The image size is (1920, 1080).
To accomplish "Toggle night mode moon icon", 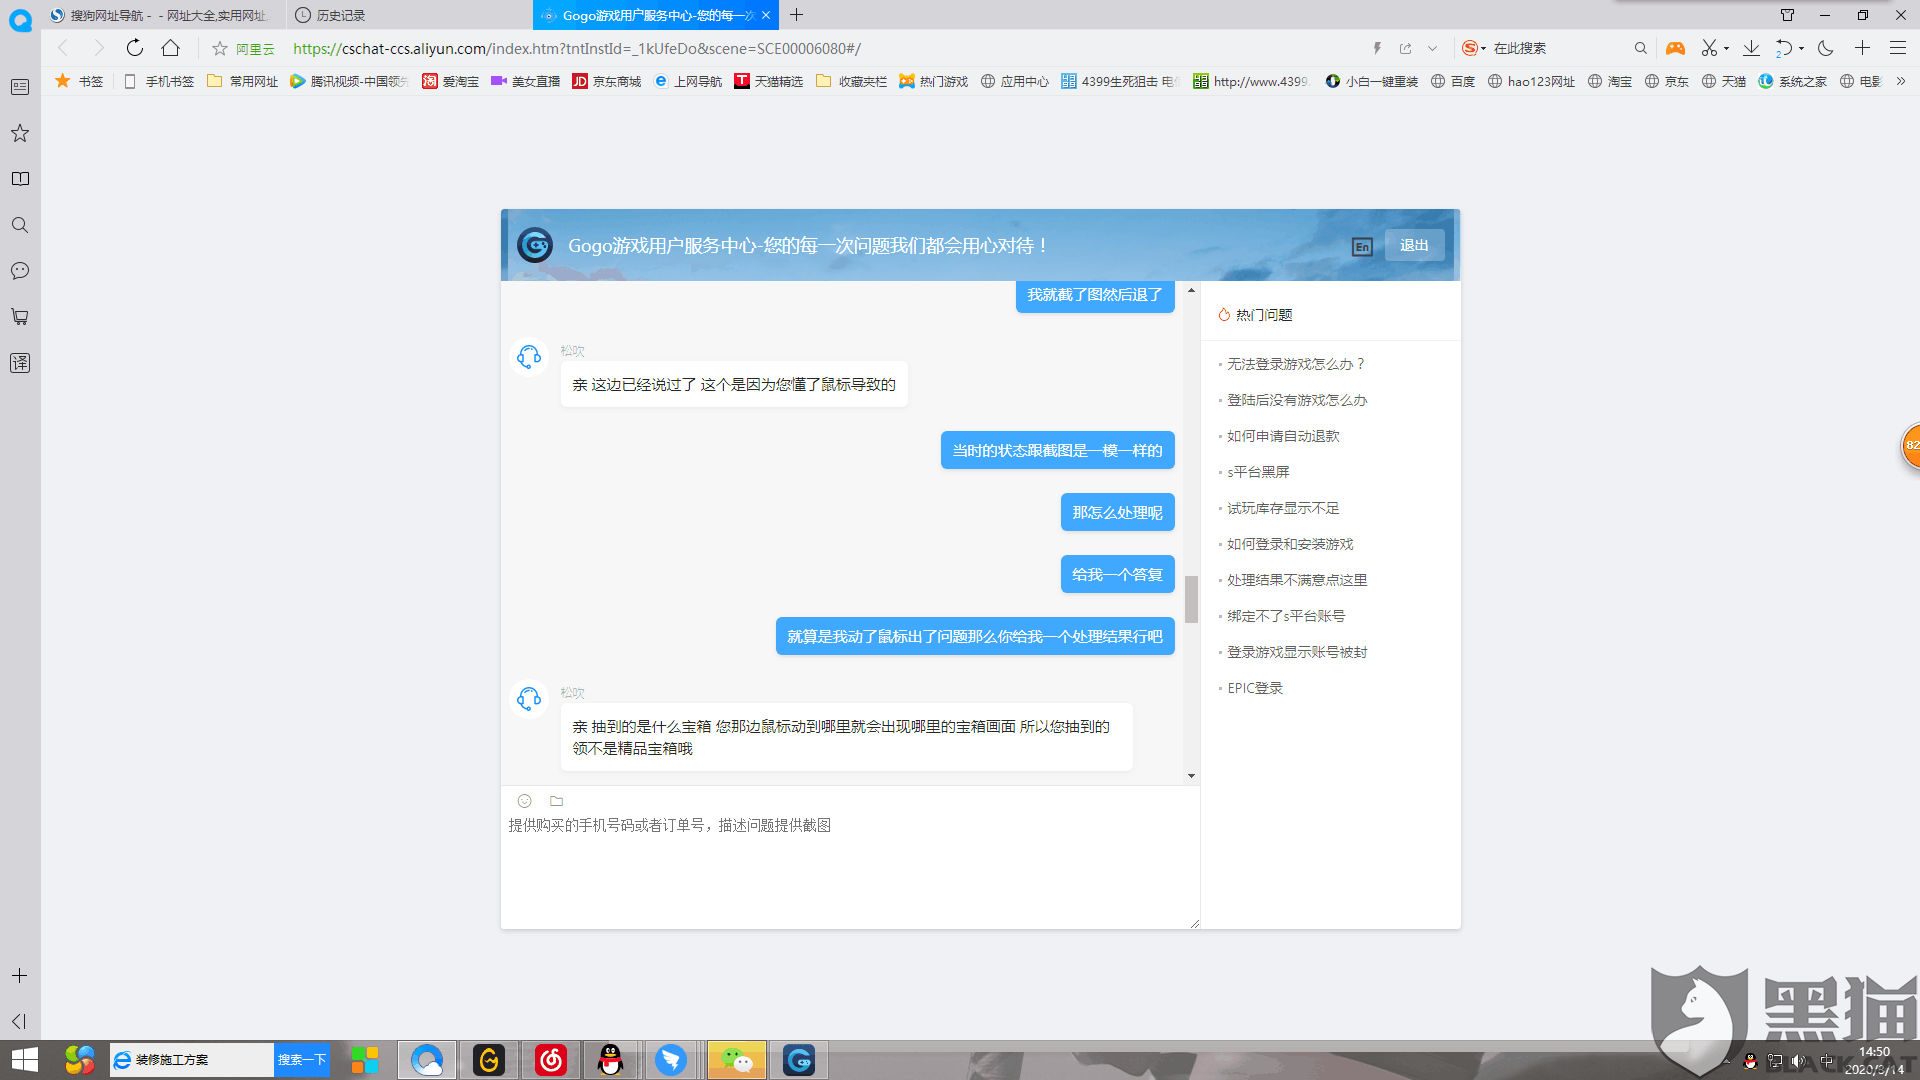I will pos(1826,48).
